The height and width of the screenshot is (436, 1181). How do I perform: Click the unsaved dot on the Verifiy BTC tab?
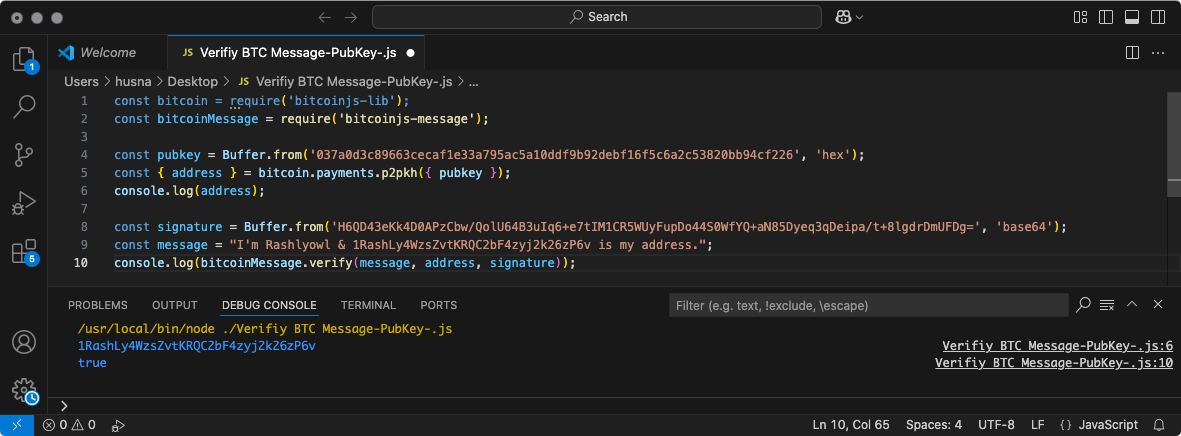[410, 53]
